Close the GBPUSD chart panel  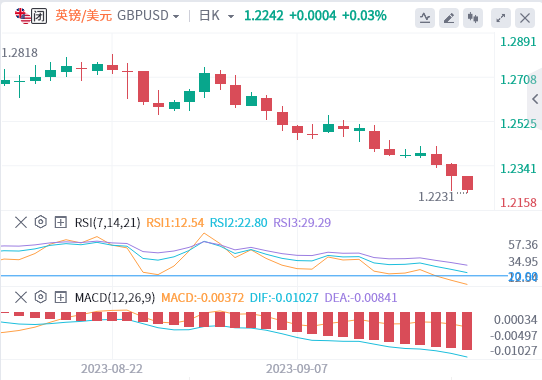click(525, 18)
